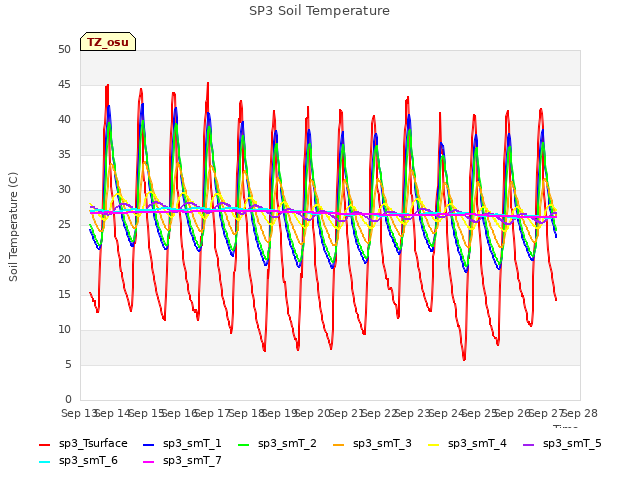The image size is (640, 480).
Task: Click the y-axis value 5
Action: (68, 364)
